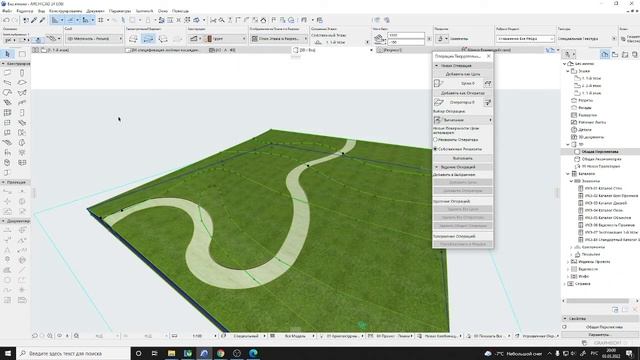Viewport: 640px width, 360px height.
Task: Click the Inject Parameters syringe icon
Action: pyautogui.click(x=42, y=20)
